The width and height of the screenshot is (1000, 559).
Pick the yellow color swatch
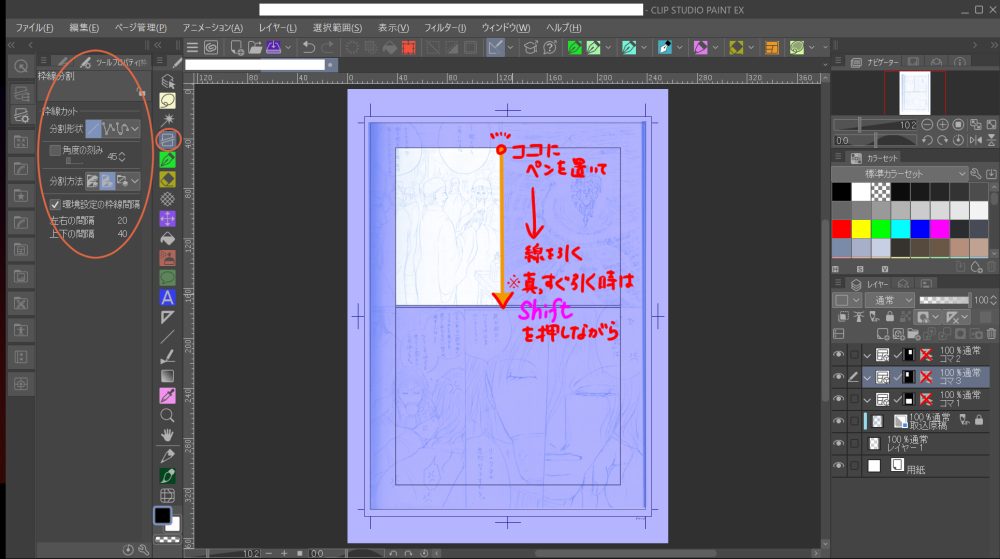pyautogui.click(x=861, y=229)
